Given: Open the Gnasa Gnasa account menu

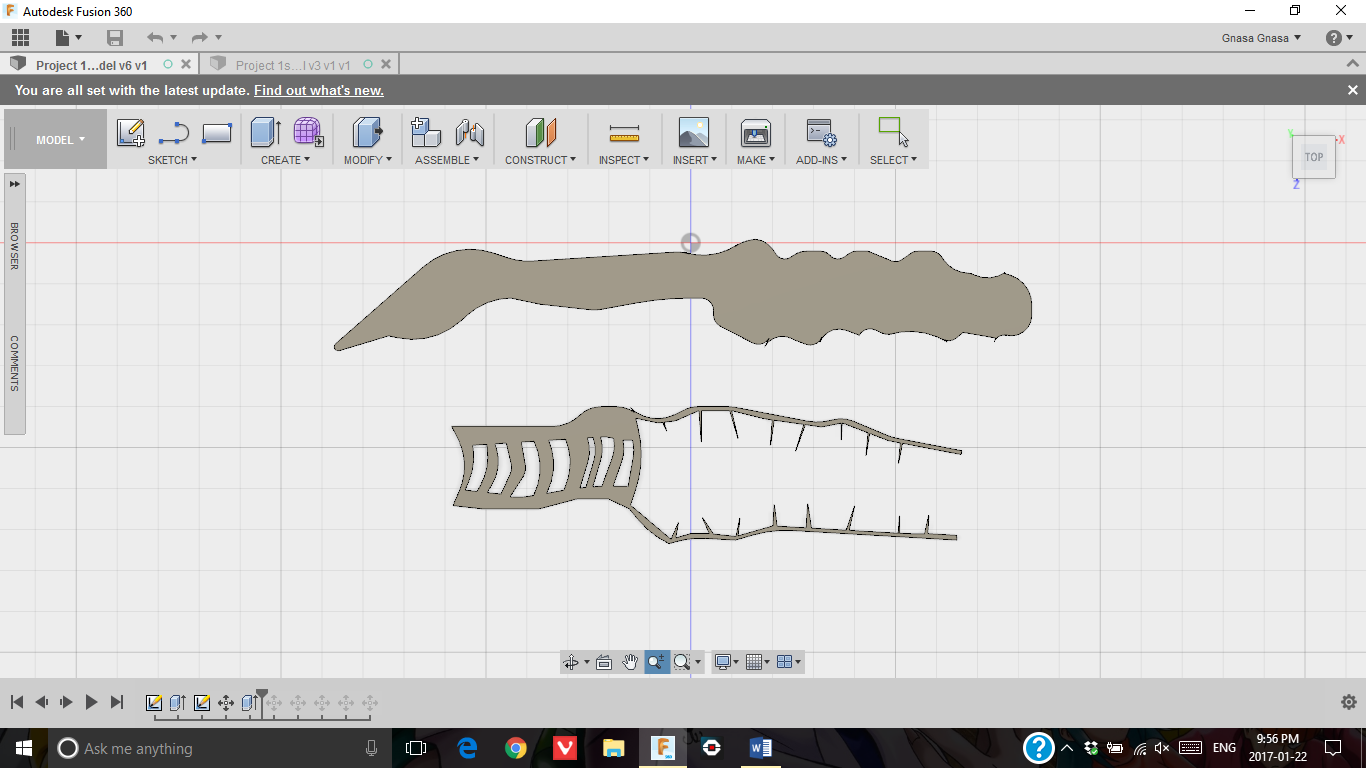Looking at the screenshot, I should click(1261, 38).
